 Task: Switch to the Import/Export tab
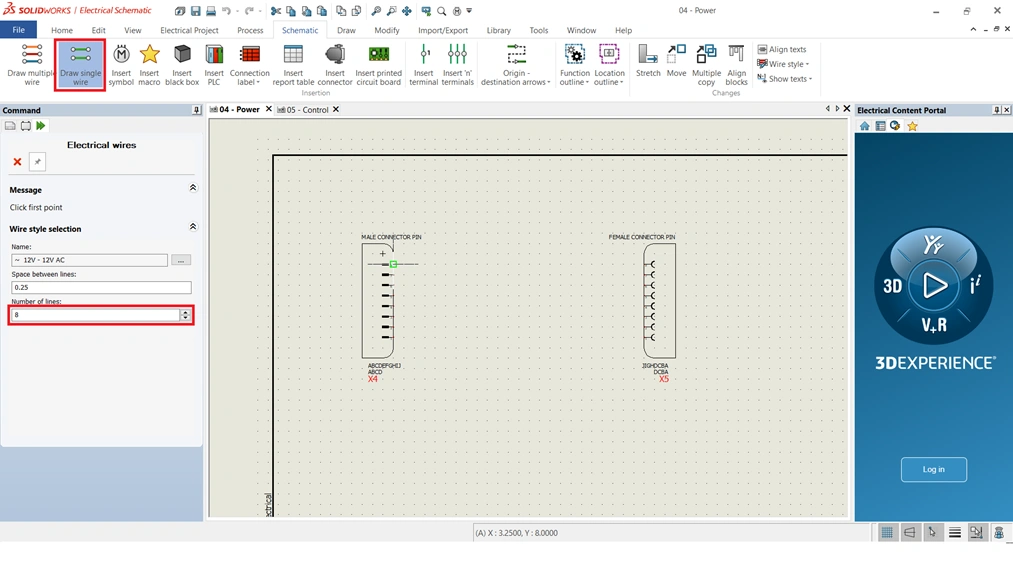(443, 30)
